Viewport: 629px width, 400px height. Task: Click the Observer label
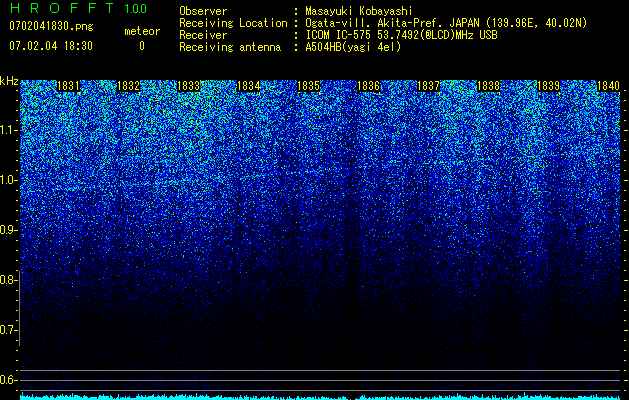point(203,11)
